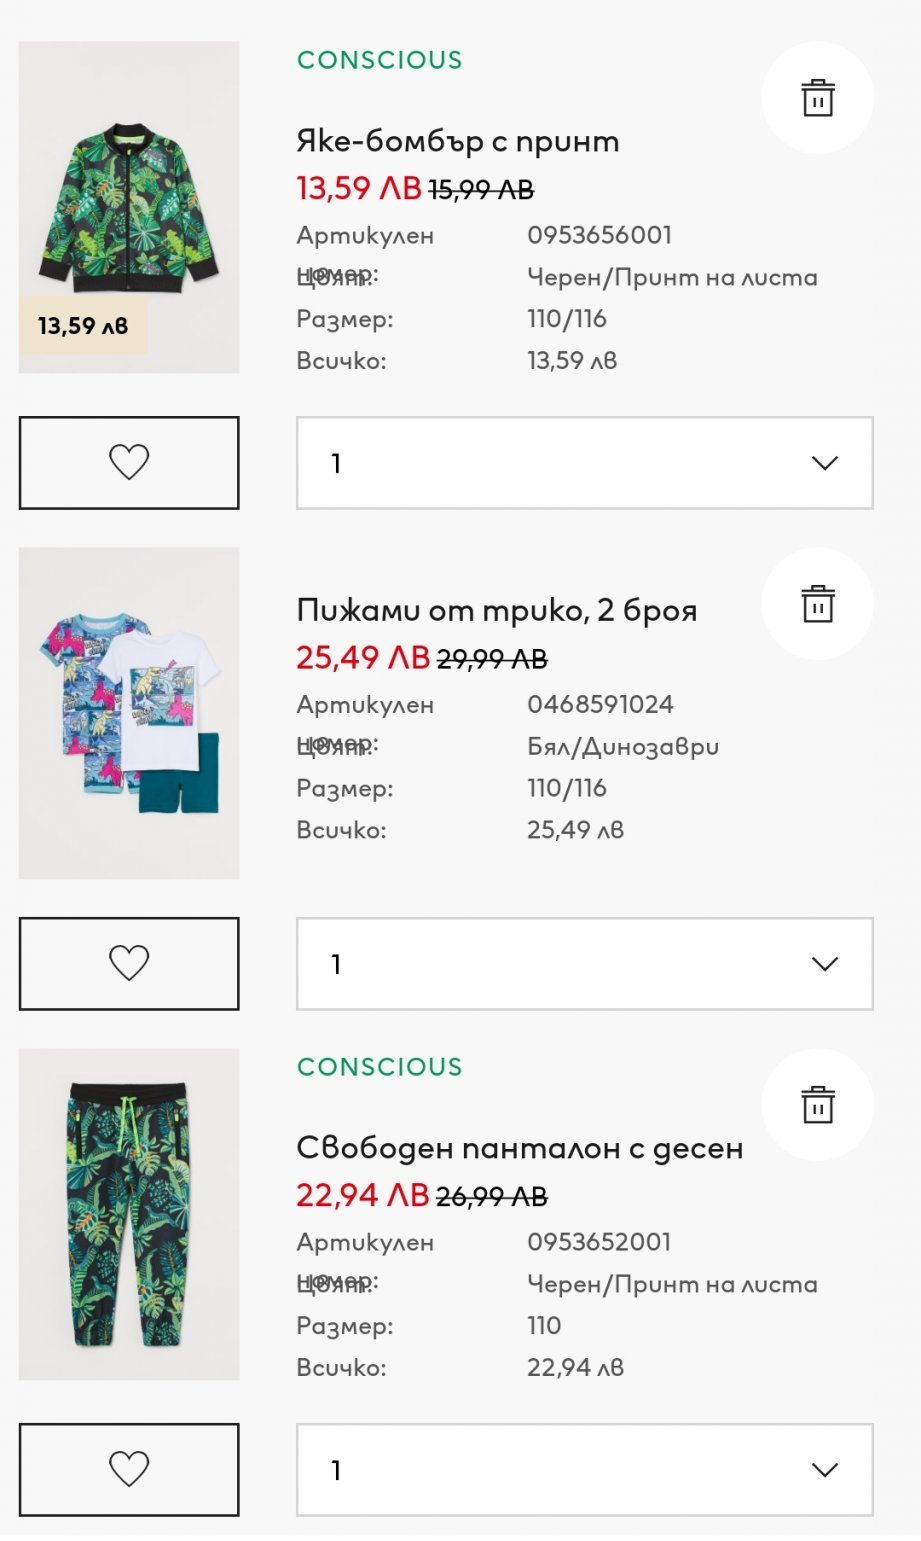Viewport: 921px width, 1541px height.
Task: Open quantity dropdown for loose trousers
Action: click(584, 1469)
